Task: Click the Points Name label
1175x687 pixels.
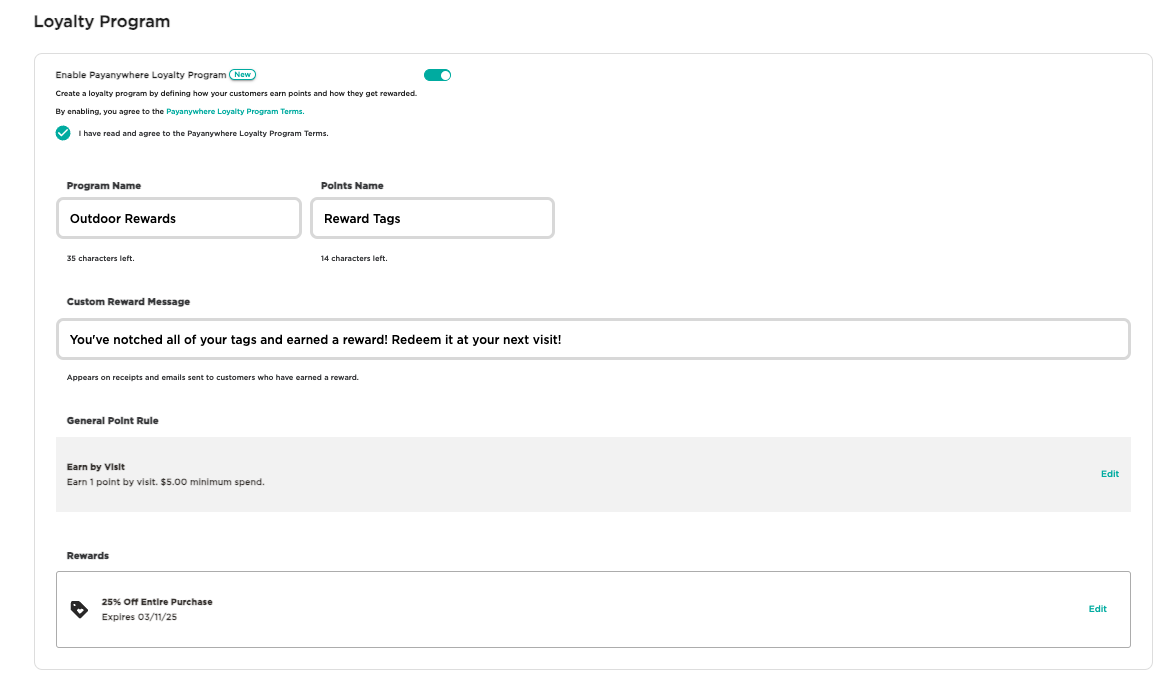Action: (352, 186)
